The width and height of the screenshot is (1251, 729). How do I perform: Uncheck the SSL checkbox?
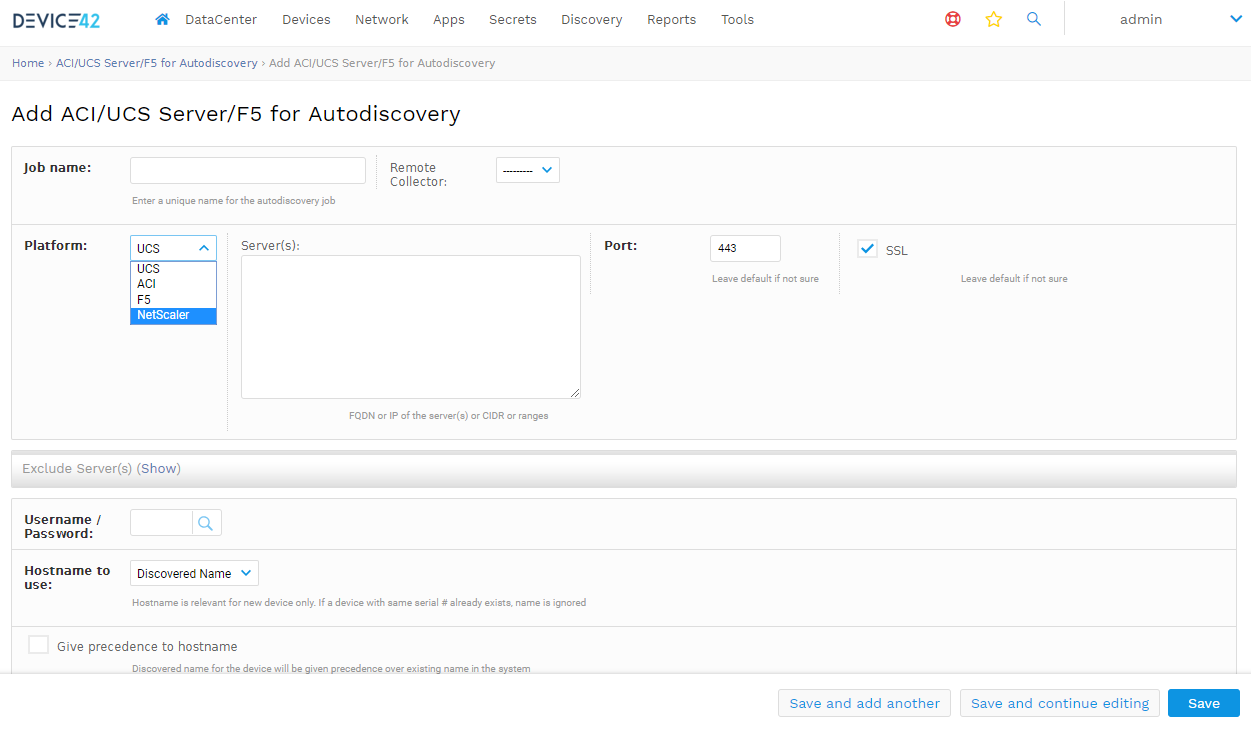tap(868, 249)
